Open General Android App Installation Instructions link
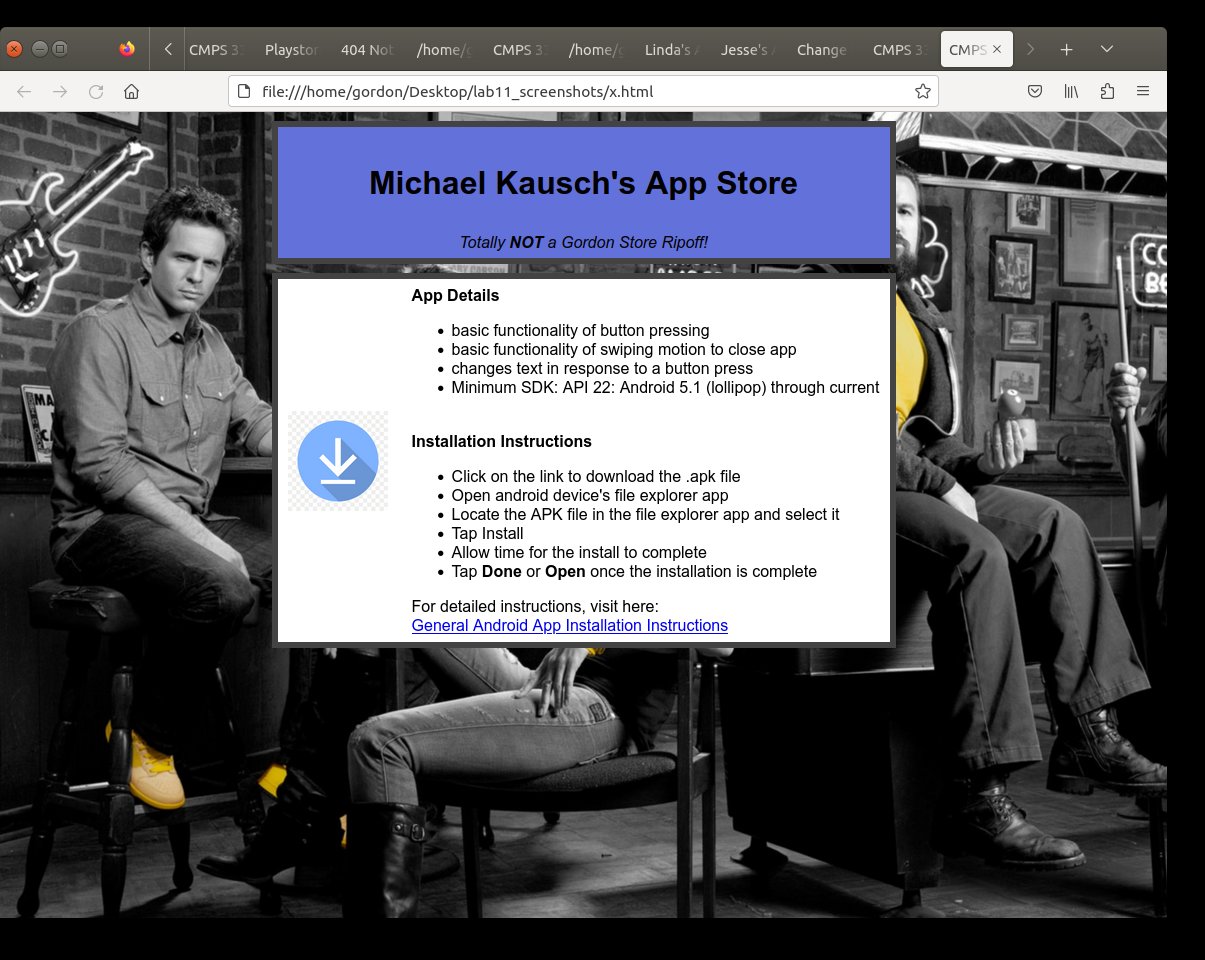Viewport: 1205px width, 960px height. click(x=569, y=626)
